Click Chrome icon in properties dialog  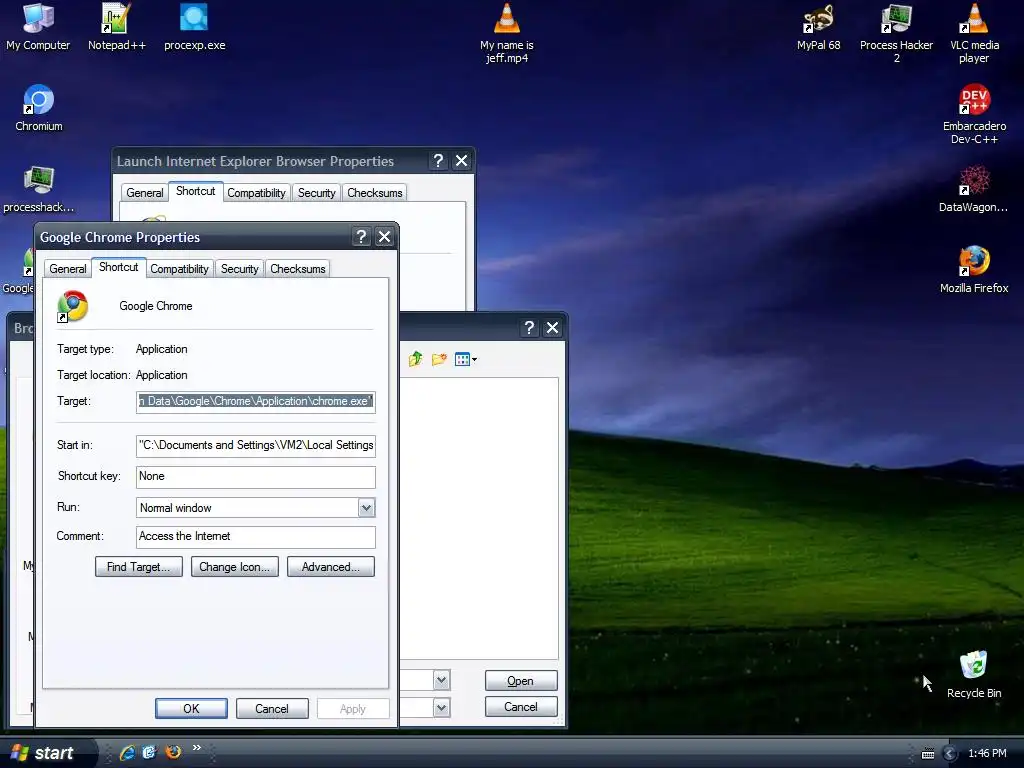(x=72, y=306)
